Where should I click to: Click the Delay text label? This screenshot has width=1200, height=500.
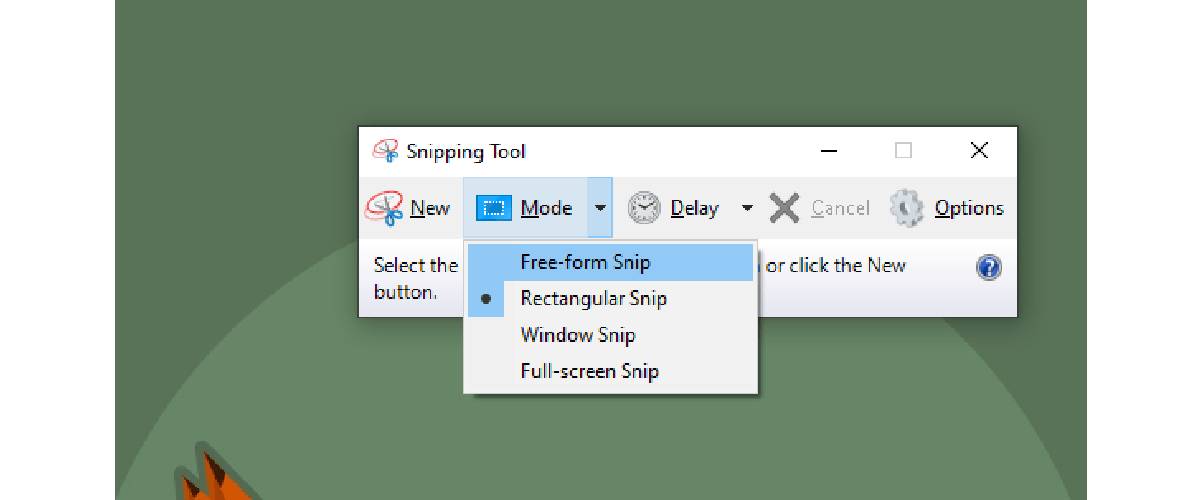(694, 208)
